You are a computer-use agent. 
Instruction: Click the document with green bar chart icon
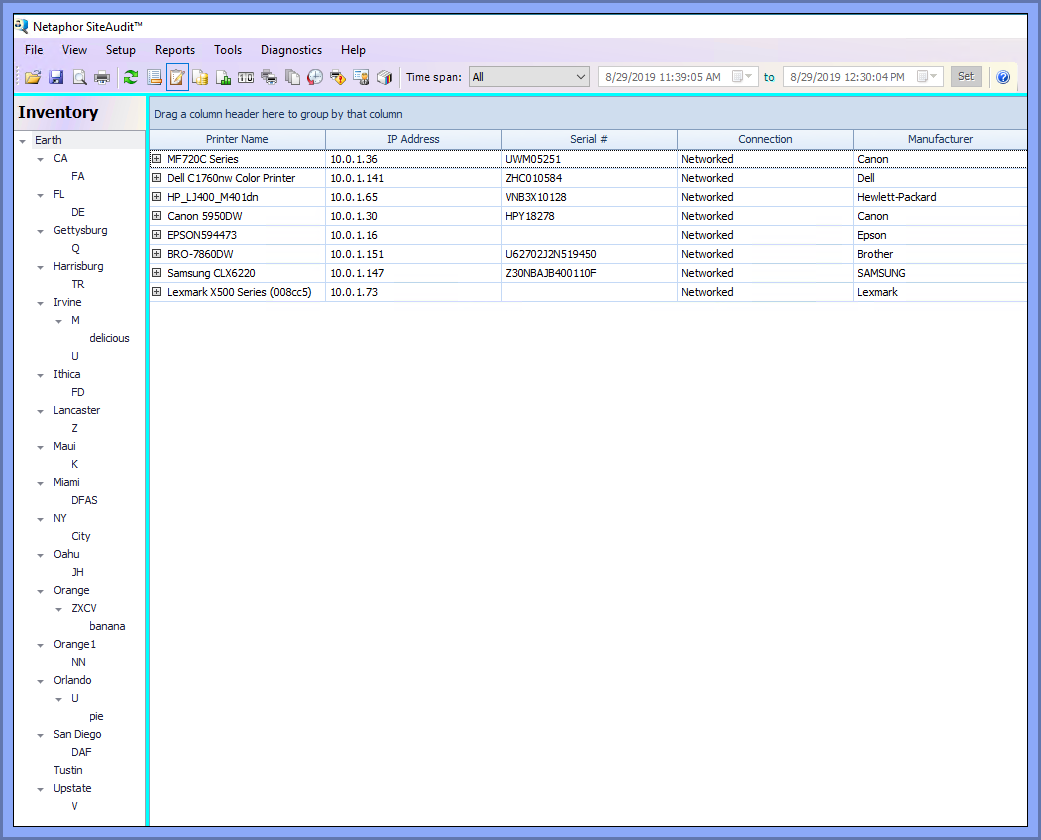point(223,77)
